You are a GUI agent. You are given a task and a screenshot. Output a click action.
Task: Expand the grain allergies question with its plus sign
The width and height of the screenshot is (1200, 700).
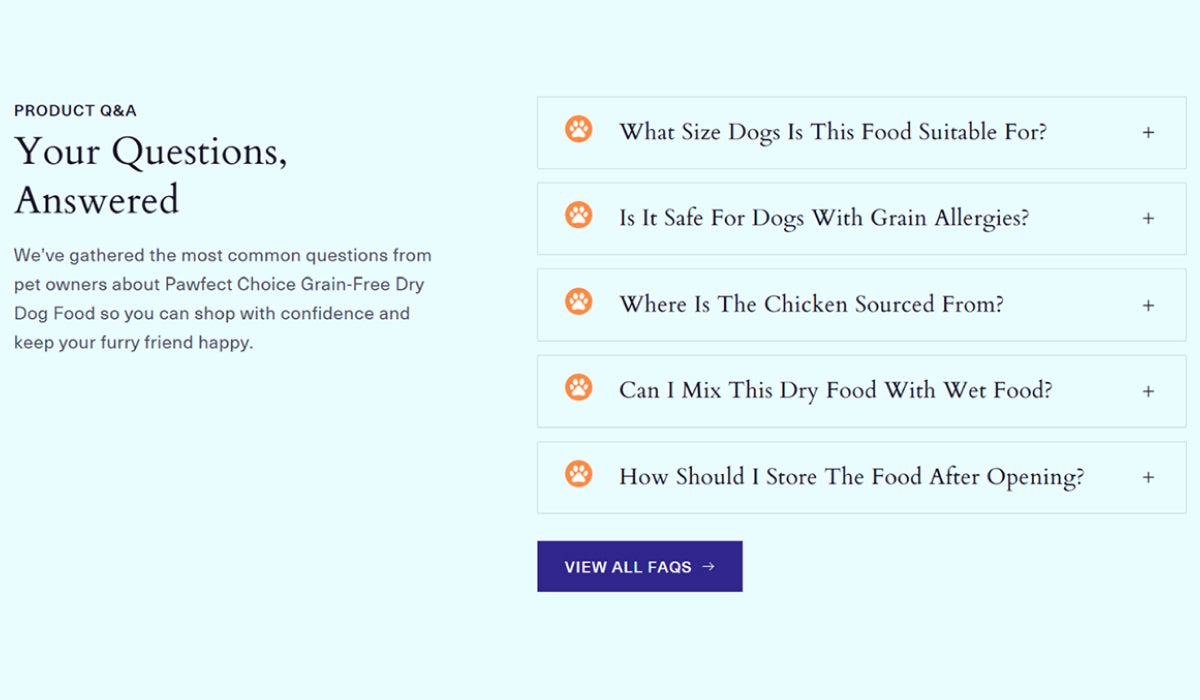click(x=1148, y=218)
